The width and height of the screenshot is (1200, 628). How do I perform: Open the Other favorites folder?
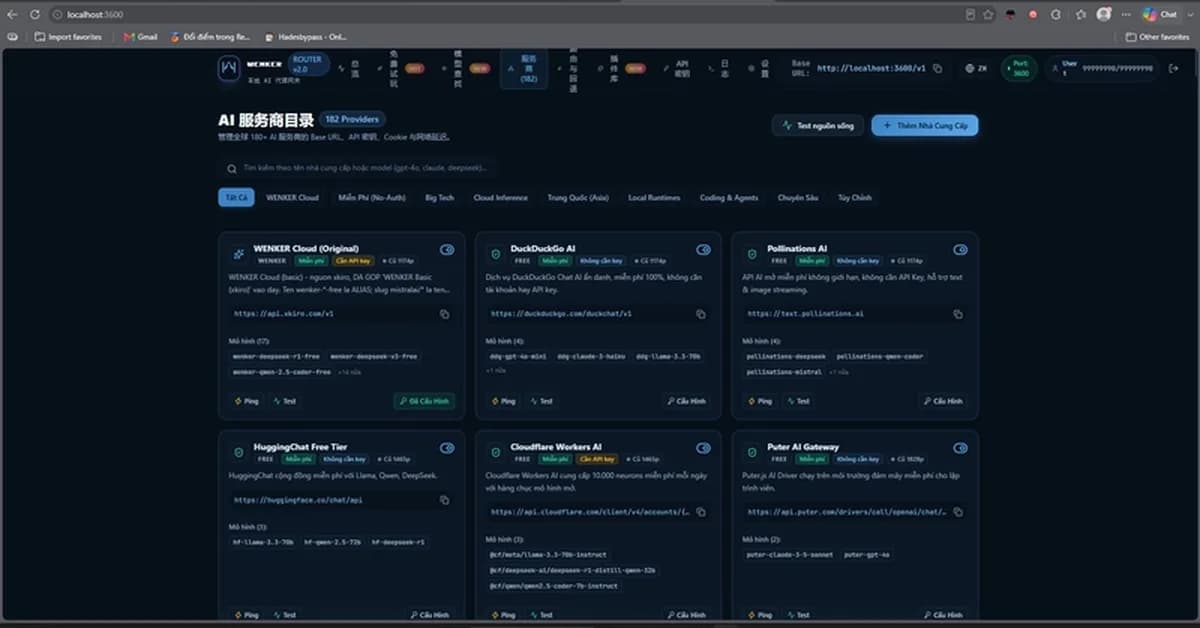coord(1157,37)
